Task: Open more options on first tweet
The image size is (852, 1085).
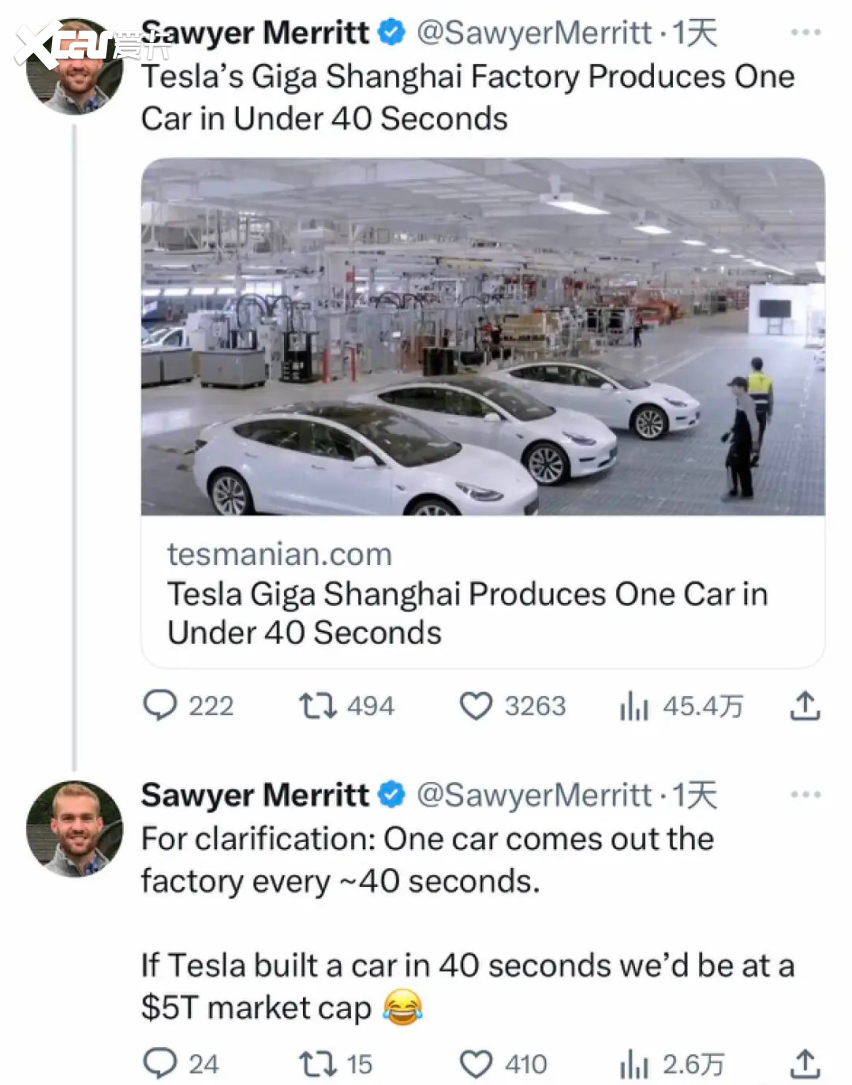Action: pyautogui.click(x=805, y=33)
